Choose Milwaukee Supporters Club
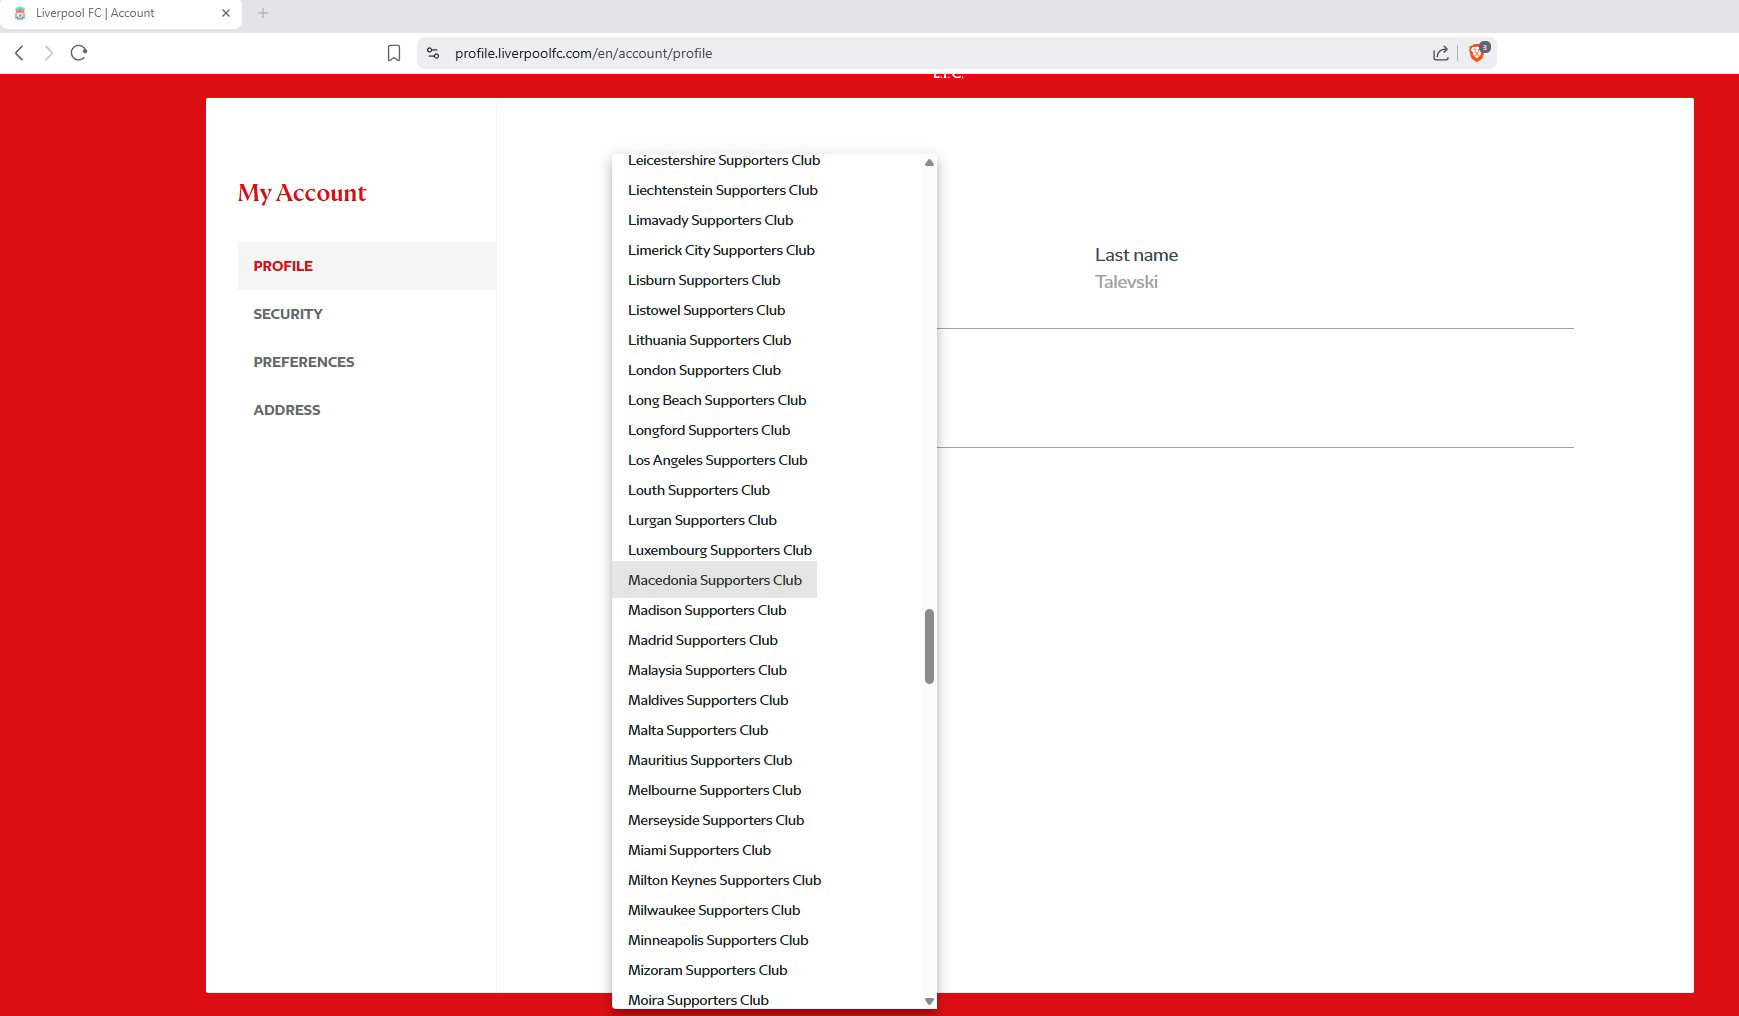This screenshot has width=1739, height=1016. pyautogui.click(x=715, y=910)
